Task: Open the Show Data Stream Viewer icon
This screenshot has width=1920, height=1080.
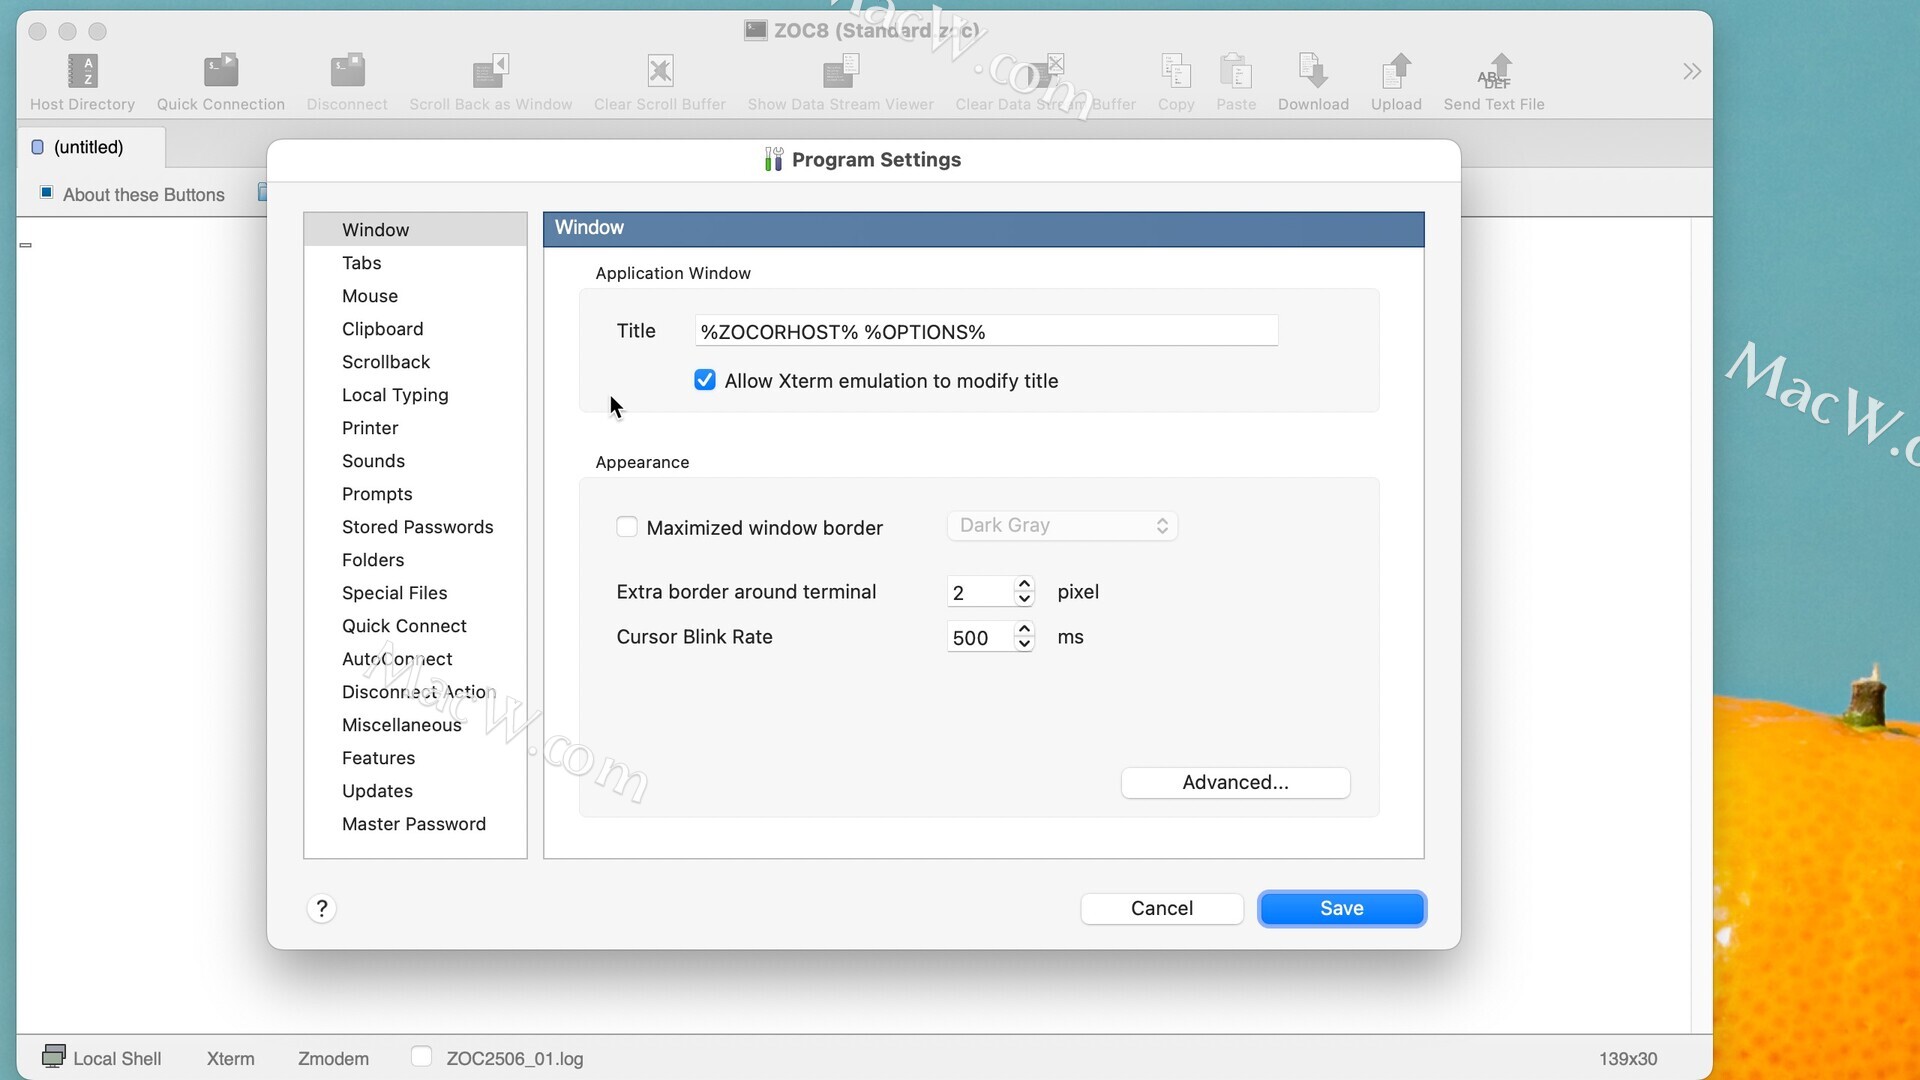Action: pos(841,71)
